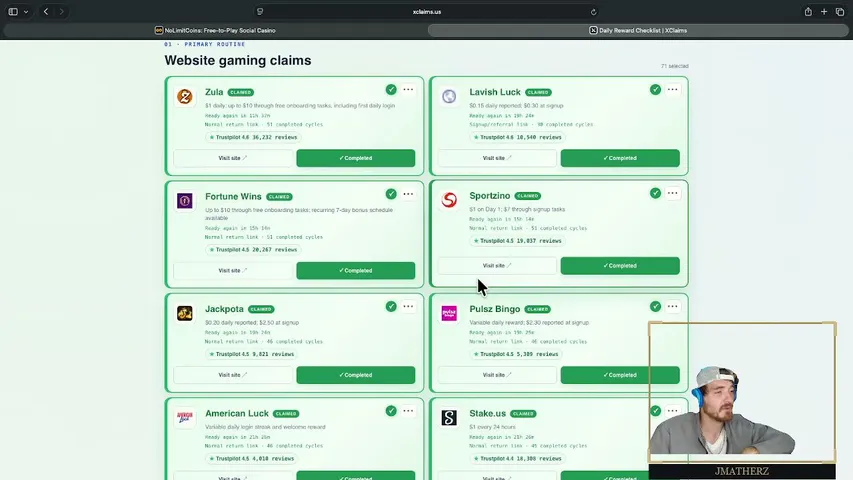Viewport: 853px width, 480px height.
Task: Click the Completed button on Fortune Wins
Action: pos(356,270)
